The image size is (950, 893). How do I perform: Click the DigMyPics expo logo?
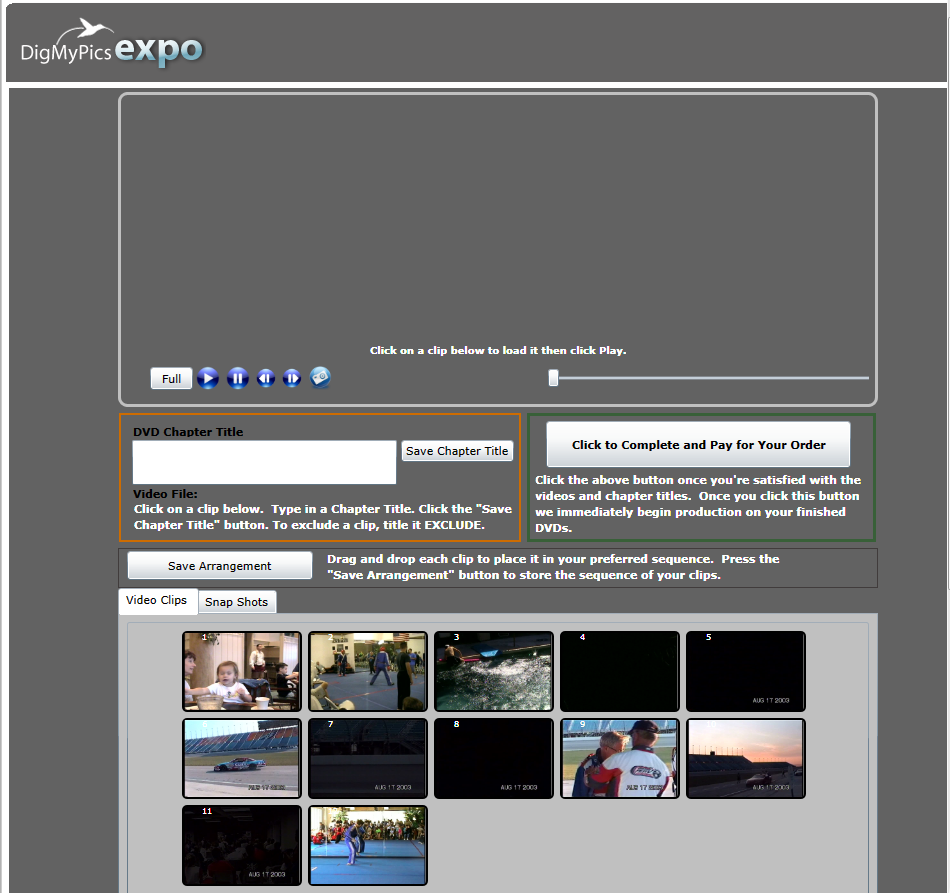[112, 45]
